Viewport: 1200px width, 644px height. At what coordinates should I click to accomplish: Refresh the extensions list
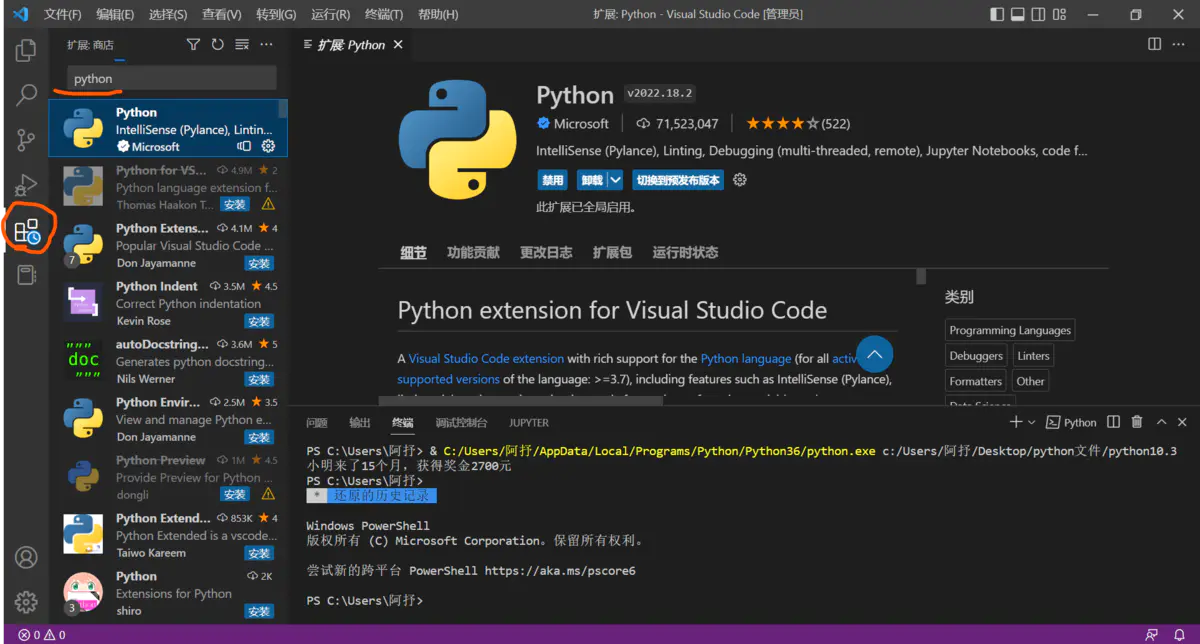218,45
